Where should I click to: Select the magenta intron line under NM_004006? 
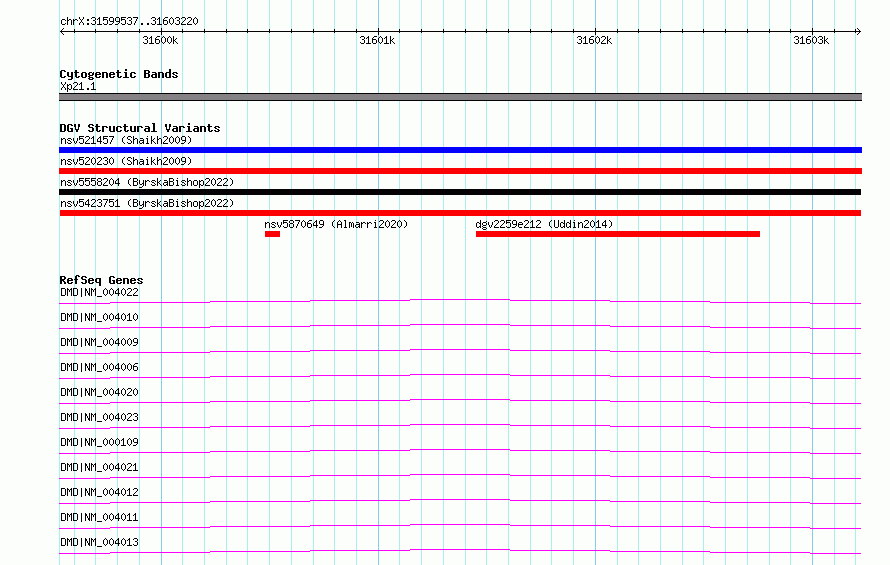460,376
